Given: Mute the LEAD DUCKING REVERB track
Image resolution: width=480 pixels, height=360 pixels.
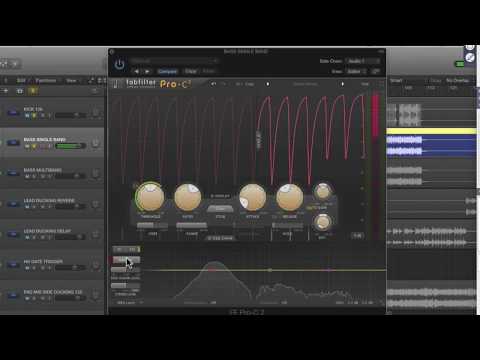Looking at the screenshot, I should pyautogui.click(x=27, y=207).
